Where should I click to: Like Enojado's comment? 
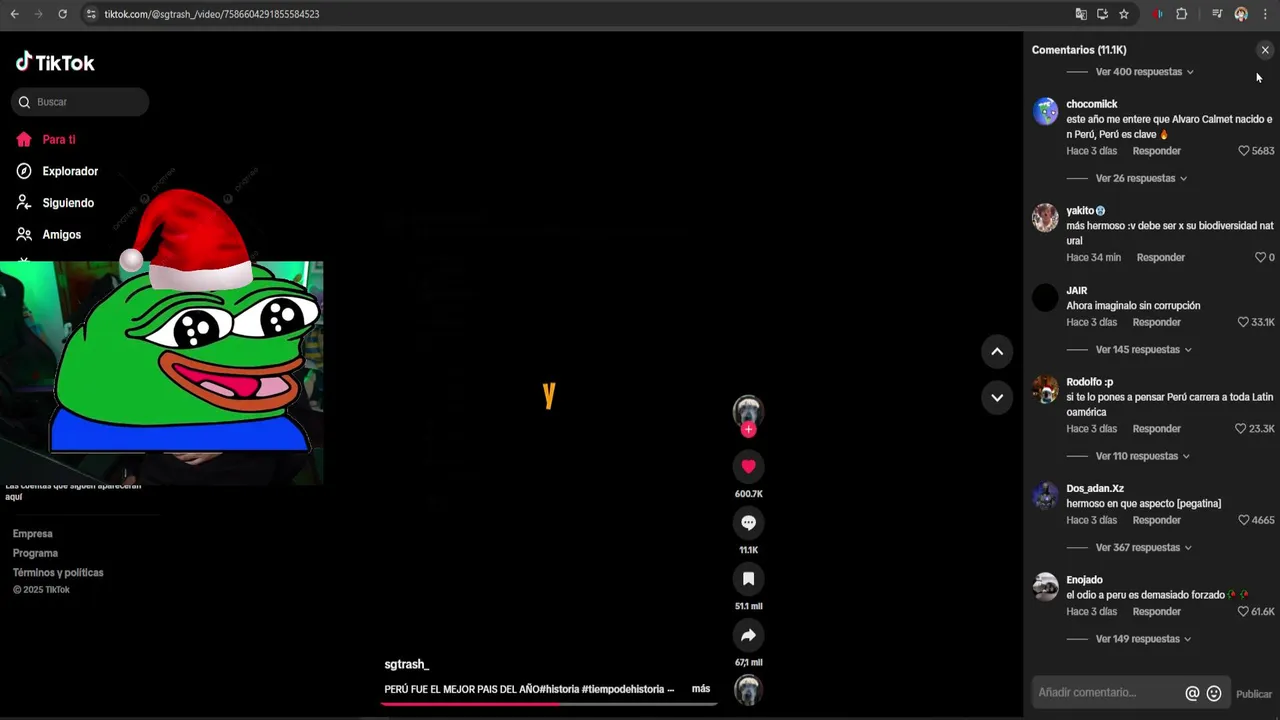1244,612
